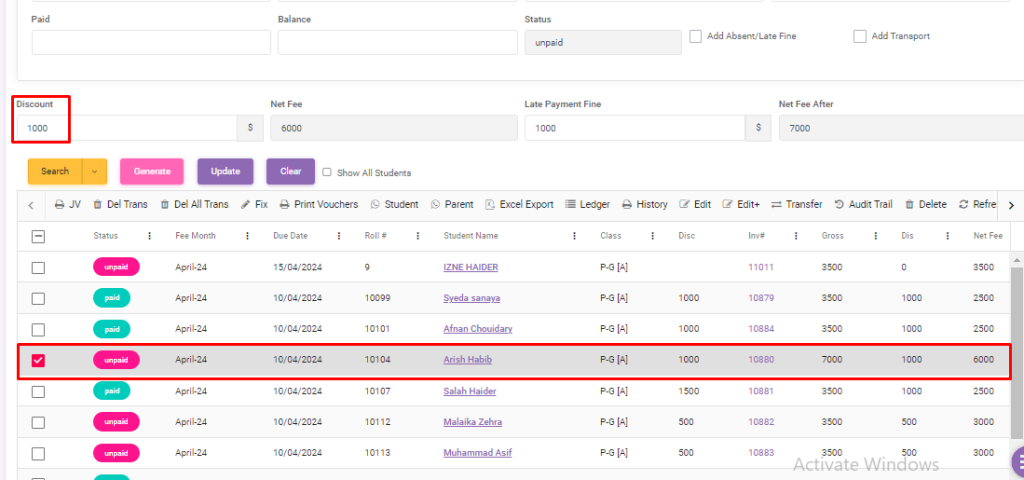
Task: Check the Add Transport option
Action: [x=860, y=36]
